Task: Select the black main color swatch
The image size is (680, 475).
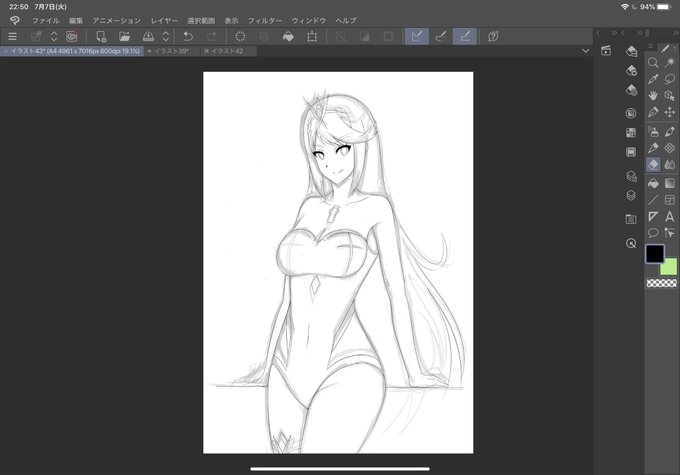Action: tap(655, 254)
